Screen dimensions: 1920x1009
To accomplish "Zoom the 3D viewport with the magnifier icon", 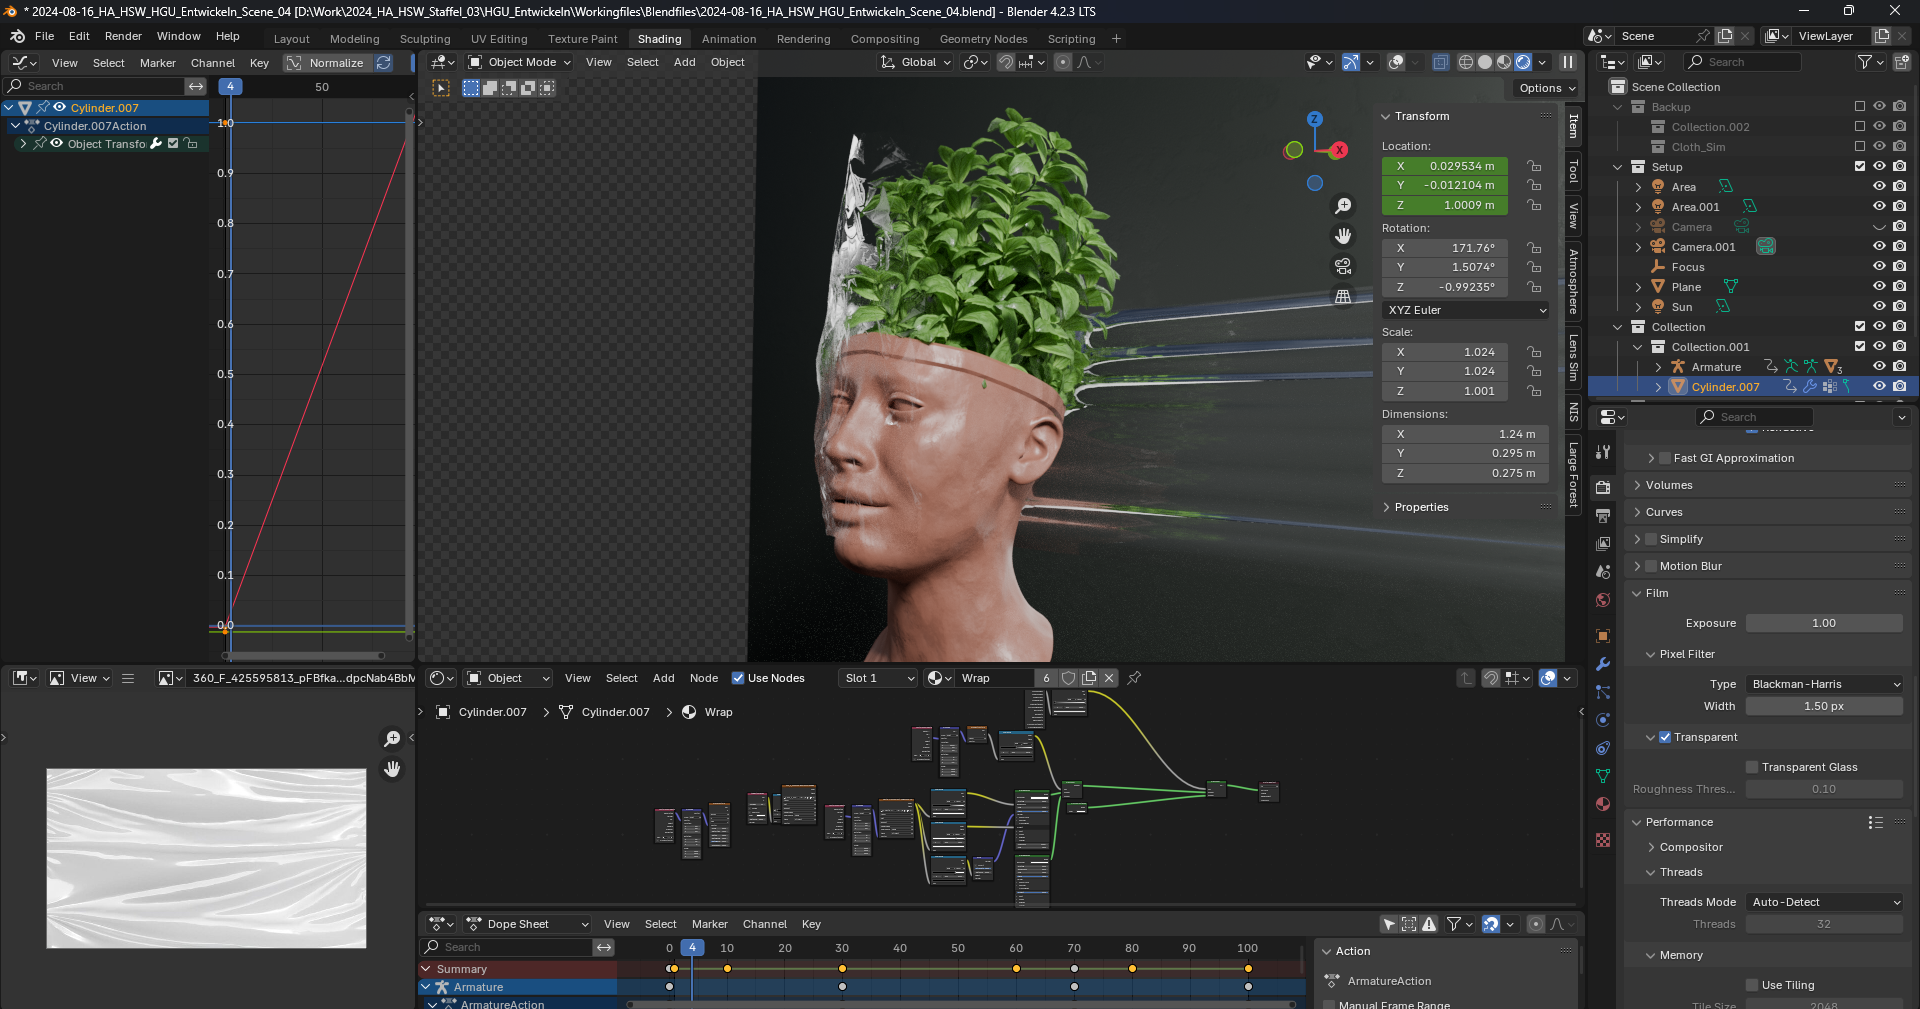I will point(1343,205).
